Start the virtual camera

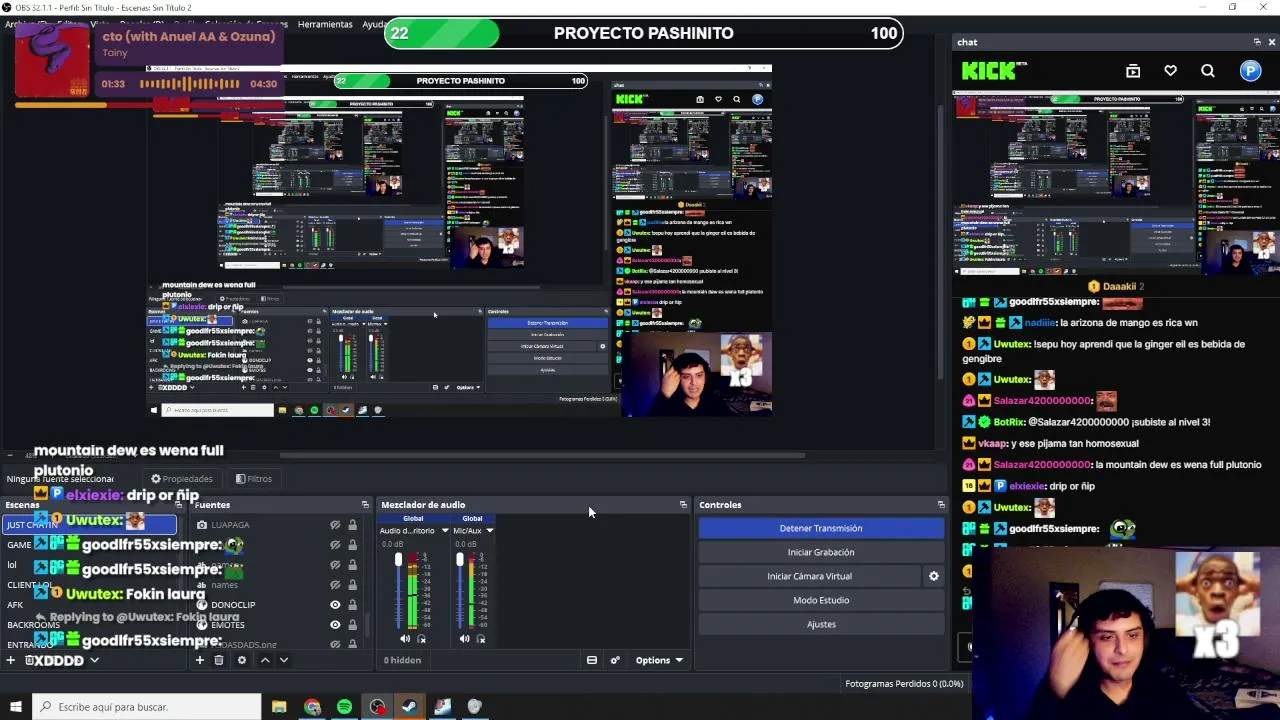809,576
